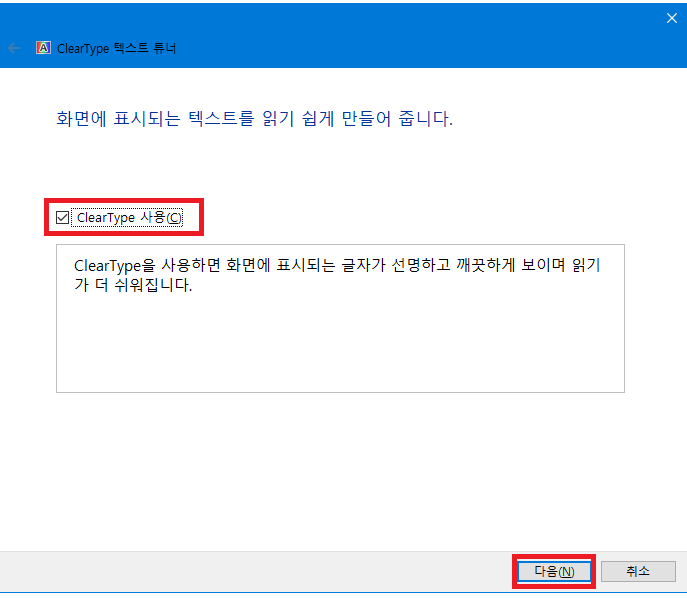Go back using the back arrow

coord(14,48)
